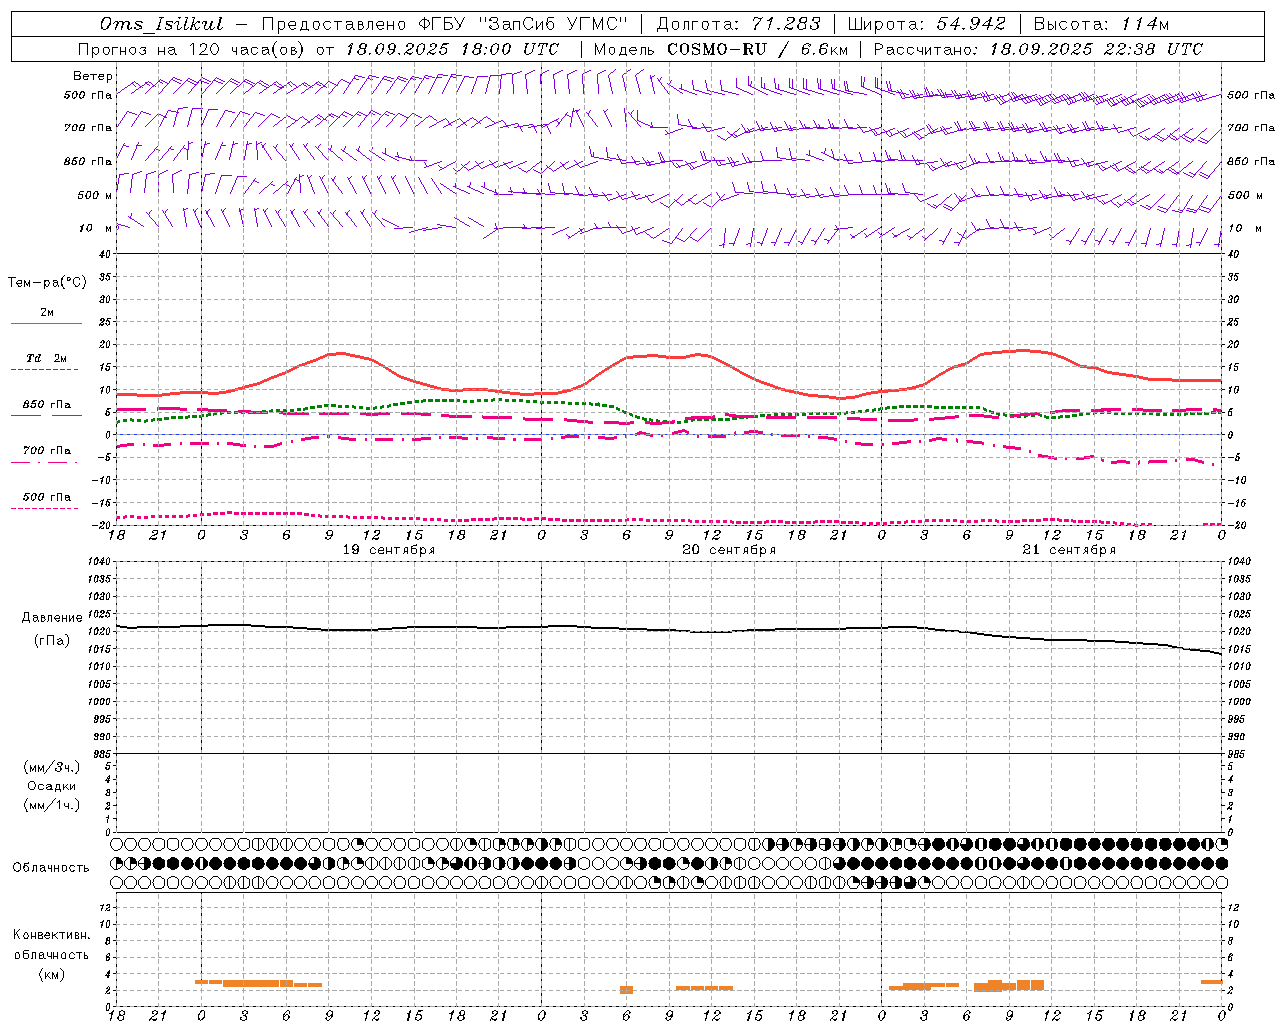This screenshot has width=1280, height=1024.
Task: Click the Ветер panel label
Action: point(93,76)
